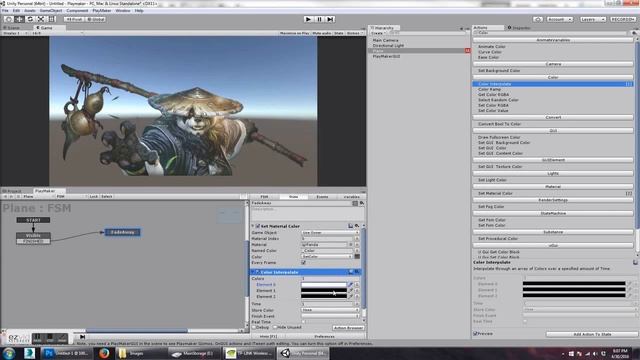Image resolution: width=640 pixels, height=360 pixels.
Task: Select the Scale tool in Unity toolbar
Action: pyautogui.click(x=41, y=19)
